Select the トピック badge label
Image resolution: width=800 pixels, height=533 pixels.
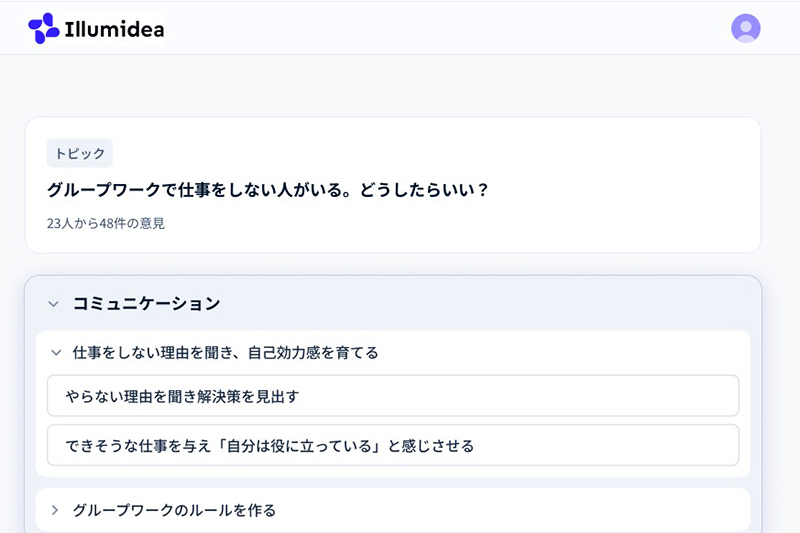pos(80,153)
